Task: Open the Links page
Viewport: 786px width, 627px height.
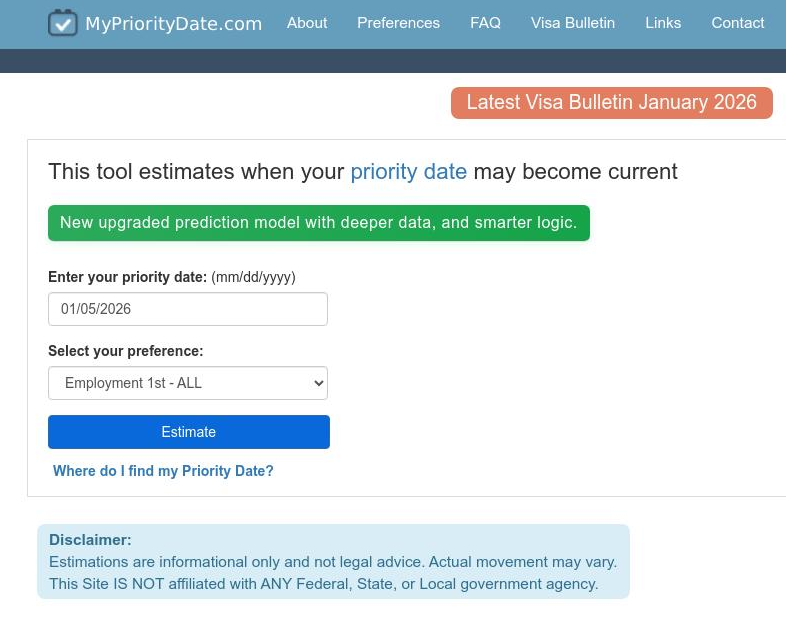Action: point(663,23)
